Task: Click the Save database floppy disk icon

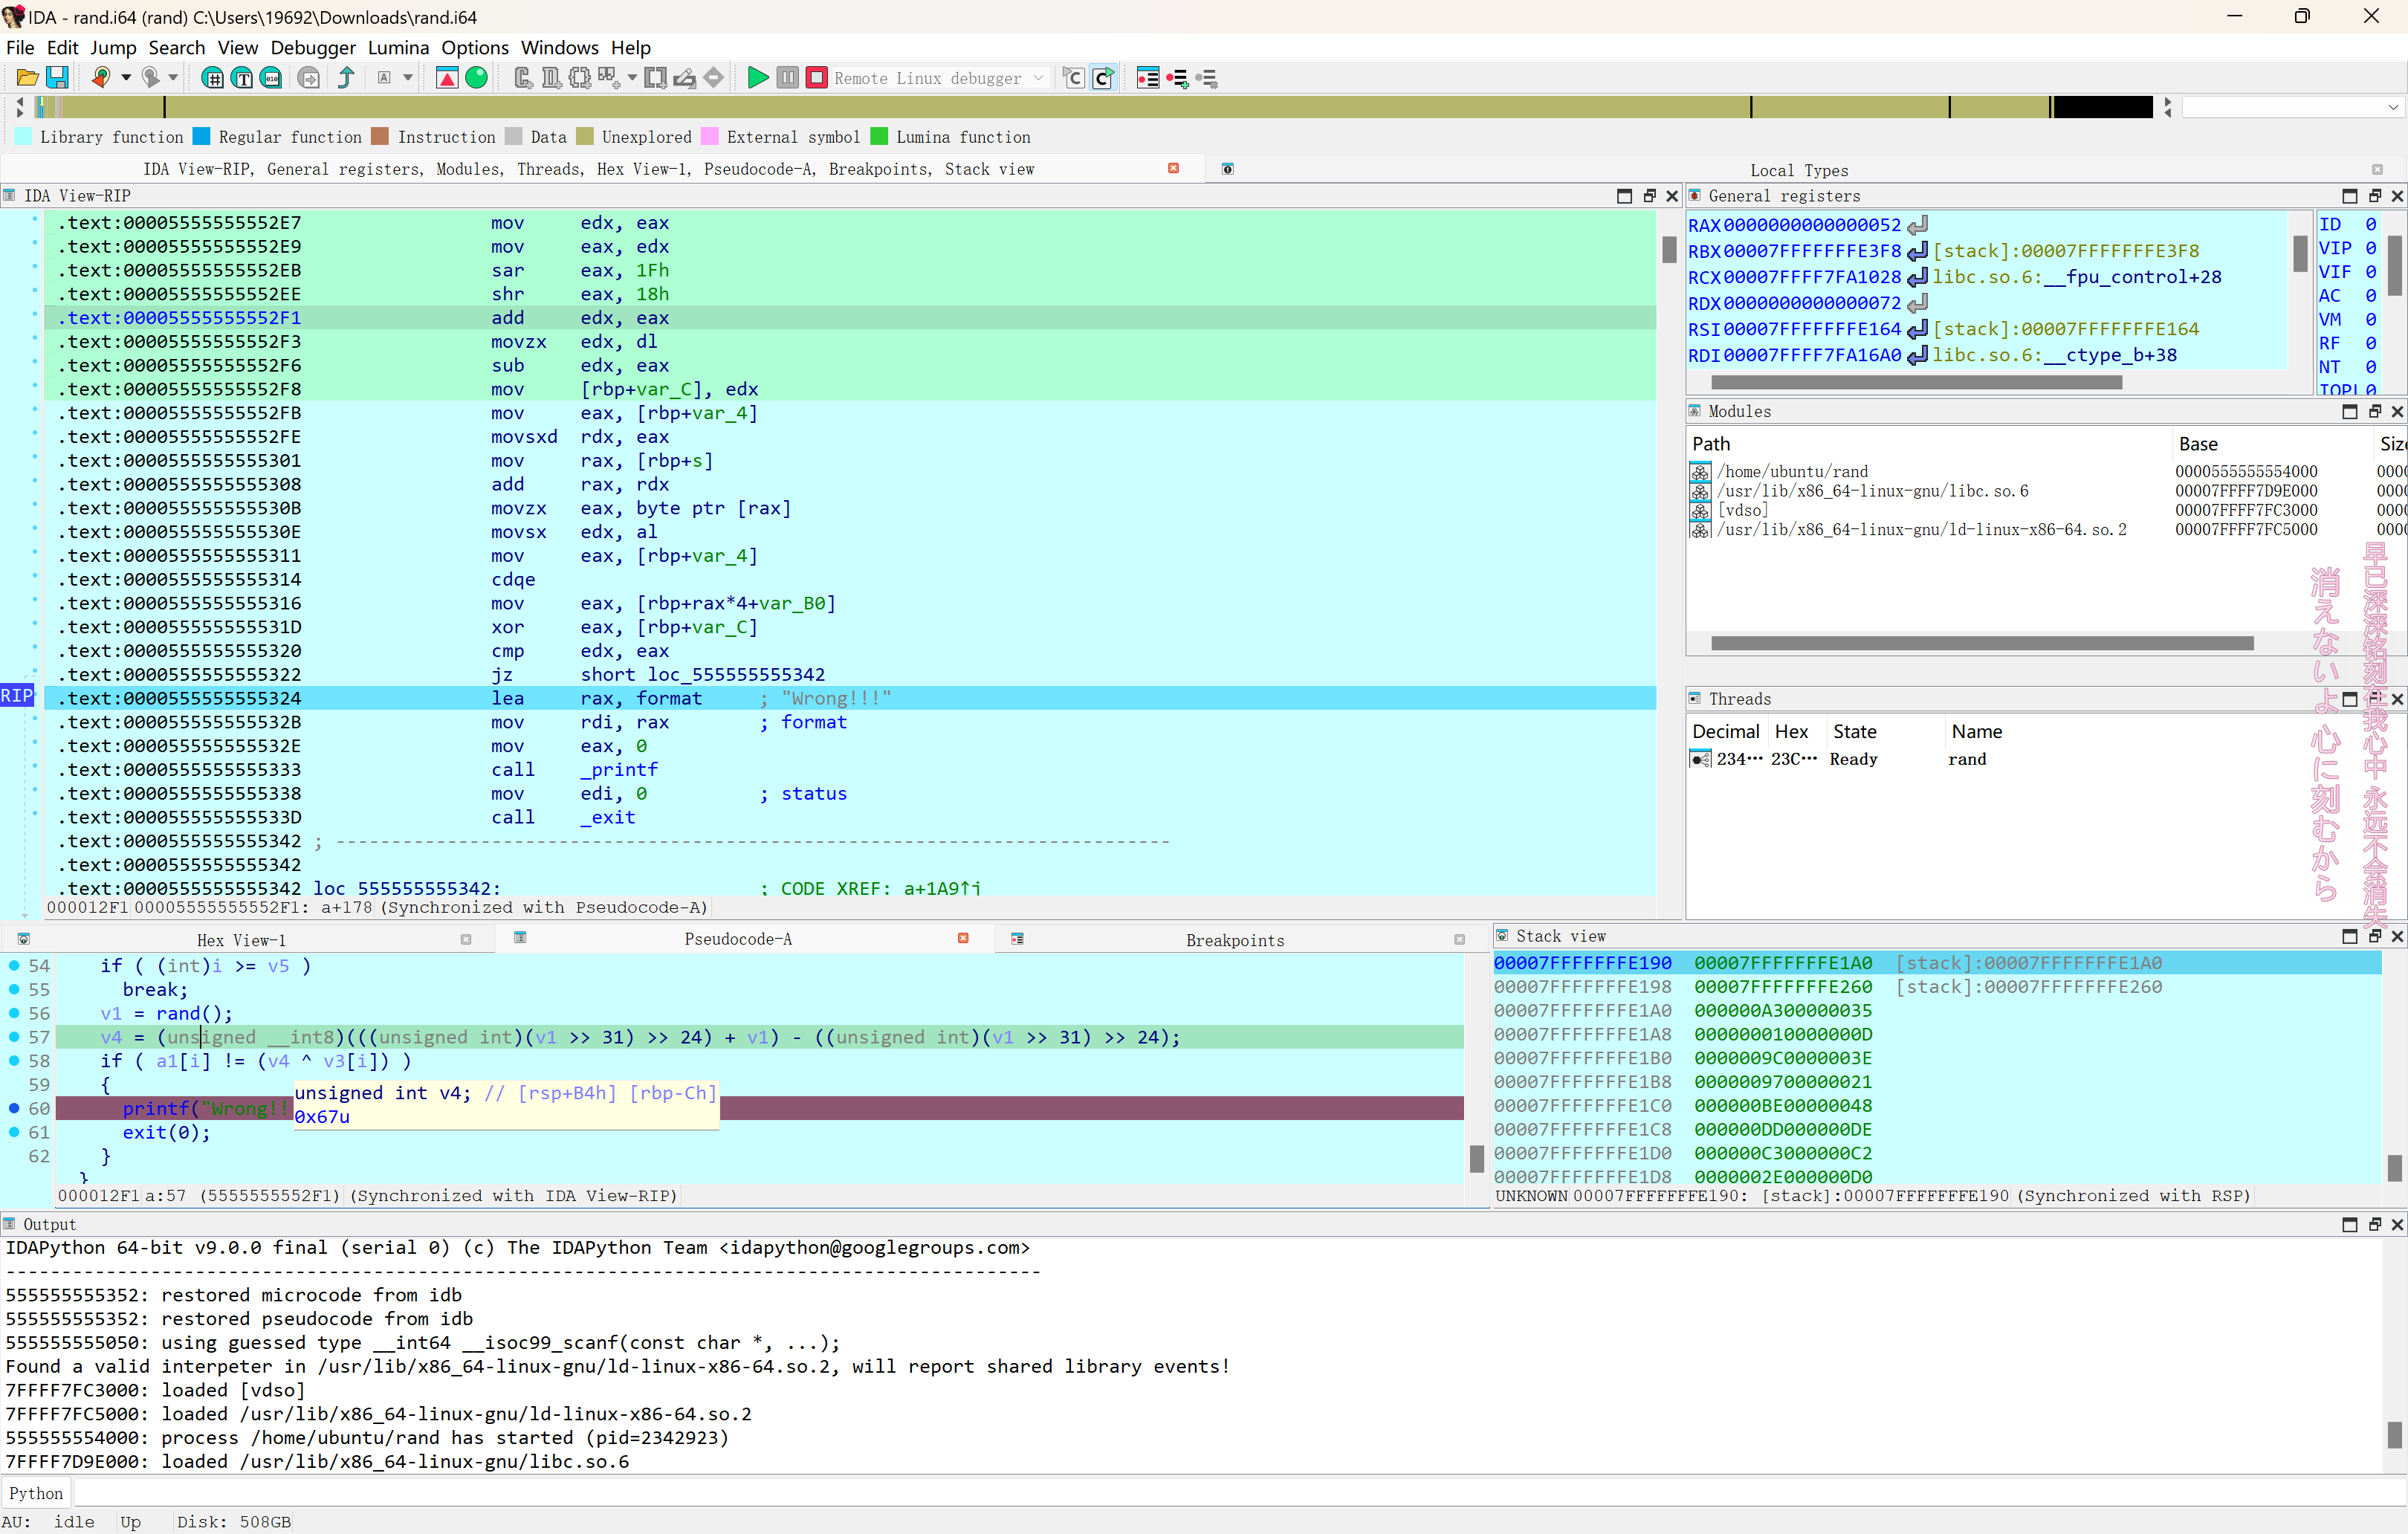Action: [x=58, y=78]
